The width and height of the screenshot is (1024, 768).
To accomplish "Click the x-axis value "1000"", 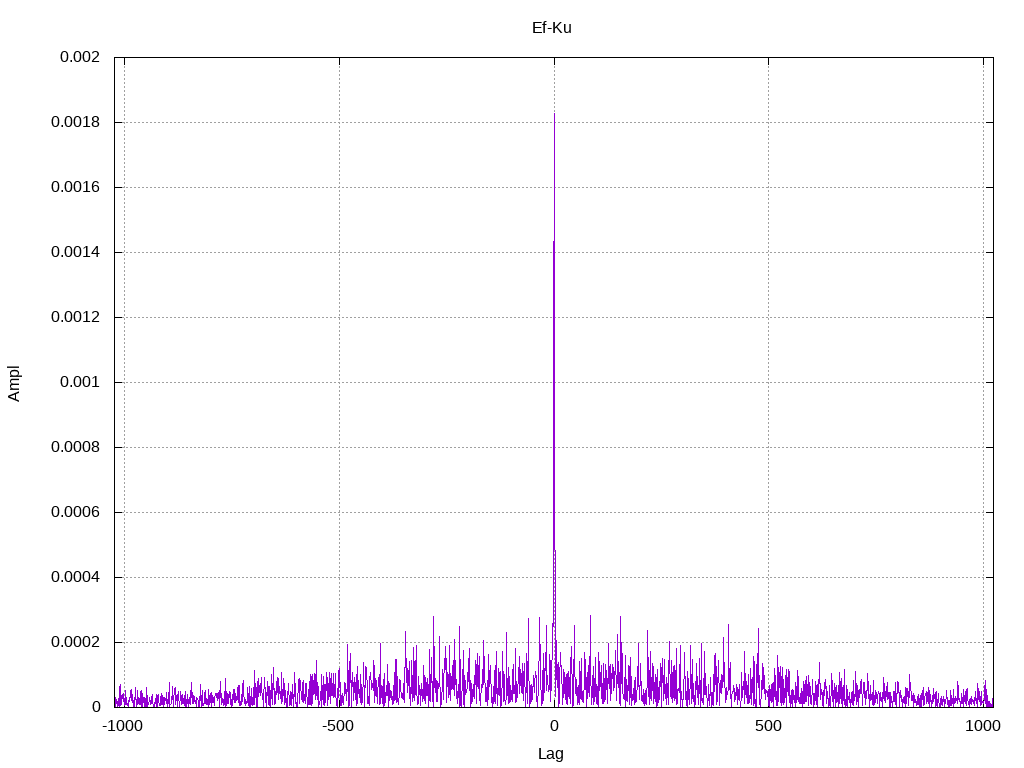I will [983, 726].
